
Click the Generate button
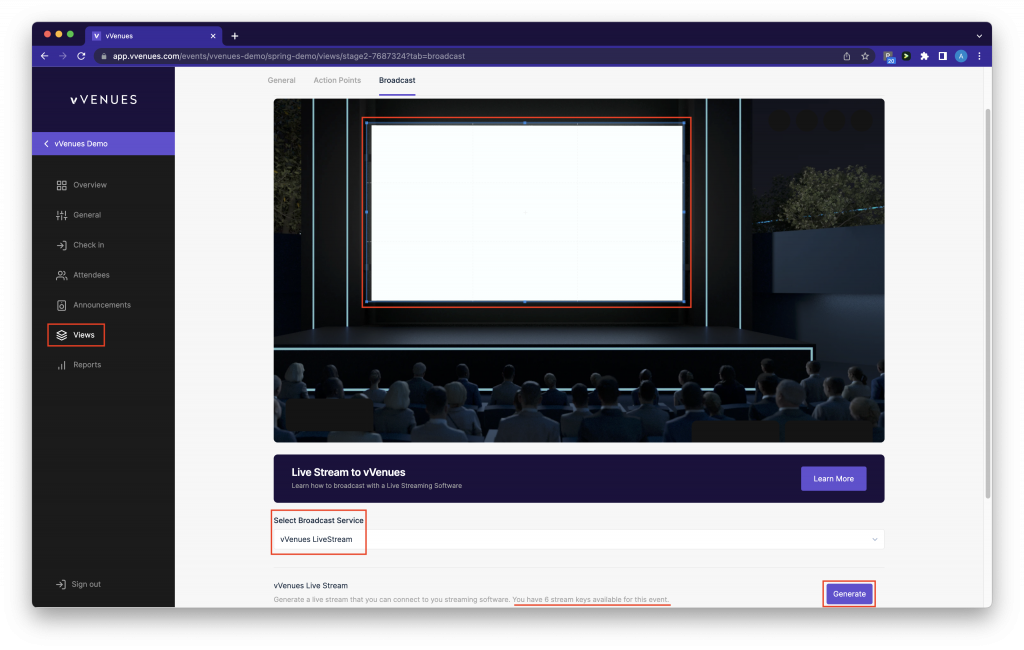pos(849,594)
